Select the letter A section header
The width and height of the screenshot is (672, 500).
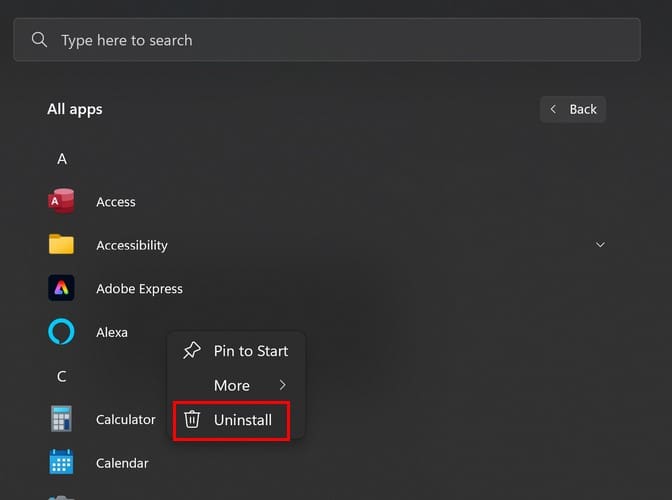[x=62, y=159]
